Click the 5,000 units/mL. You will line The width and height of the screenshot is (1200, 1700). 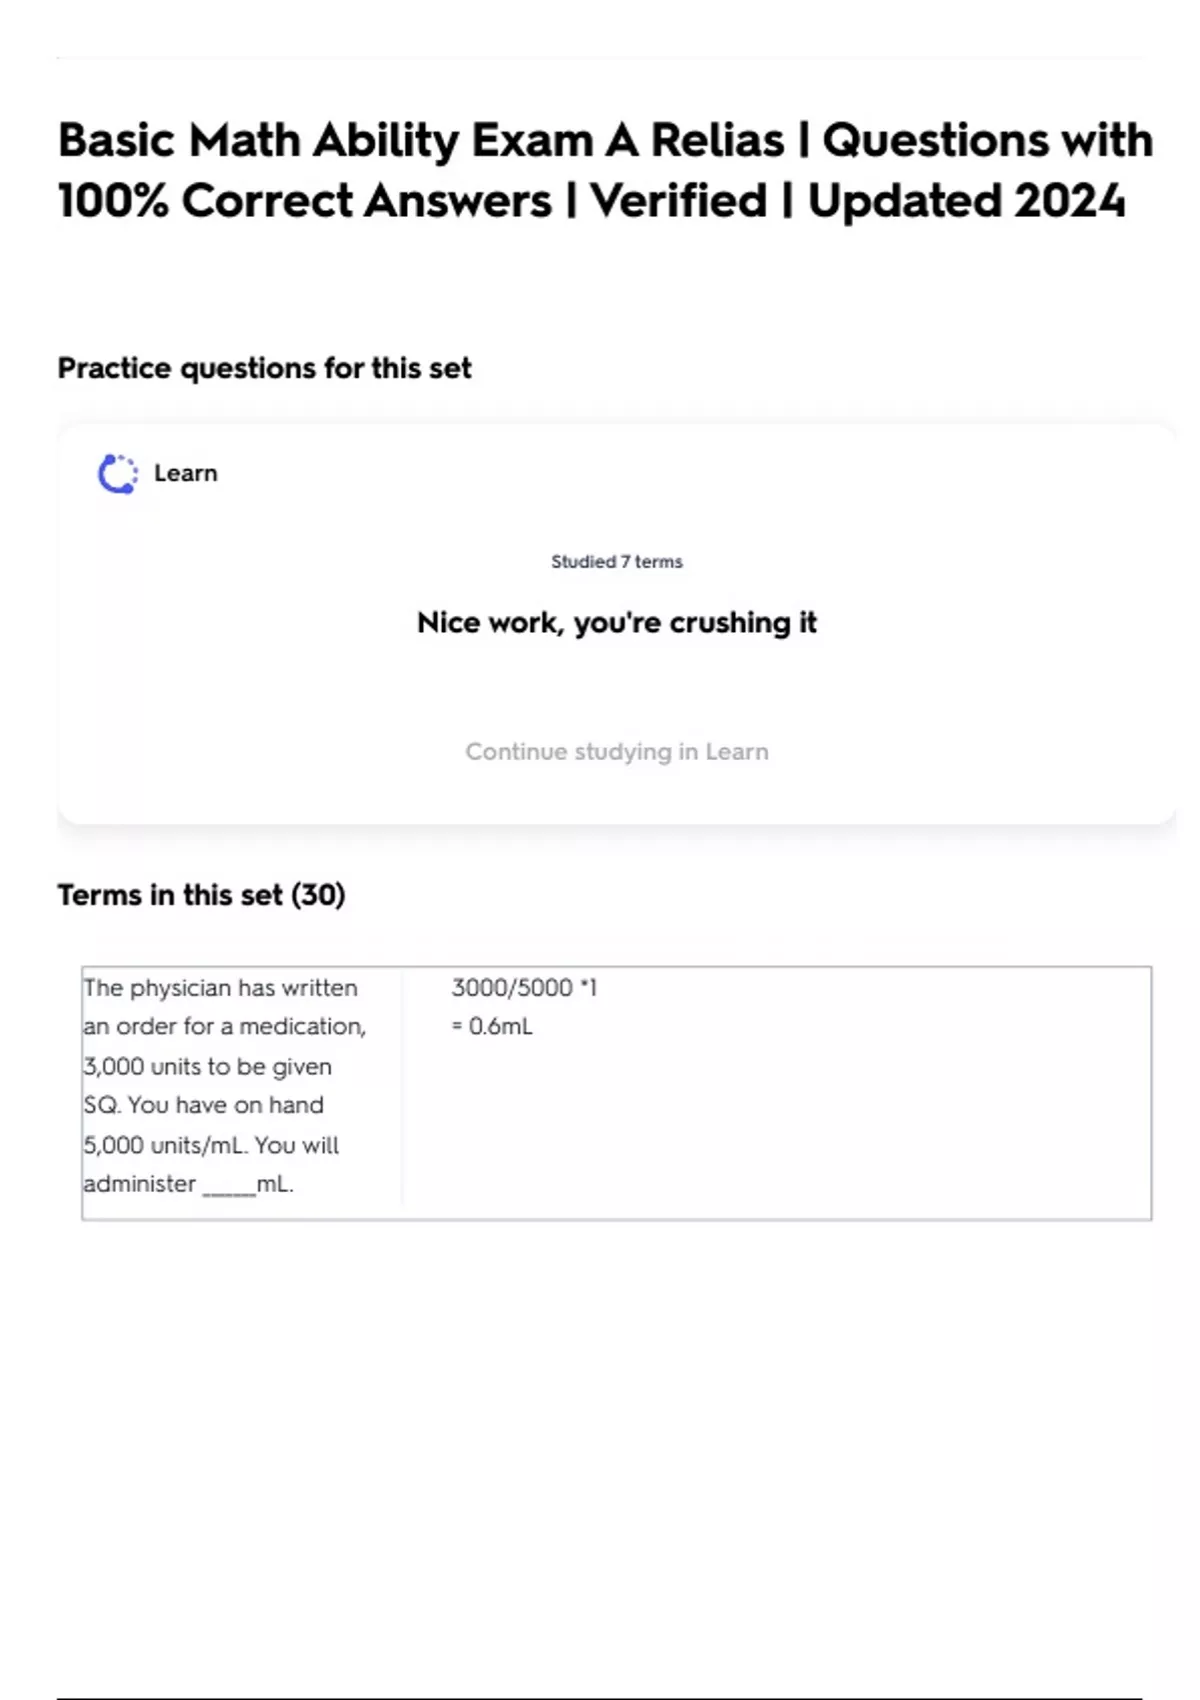[x=211, y=1145]
